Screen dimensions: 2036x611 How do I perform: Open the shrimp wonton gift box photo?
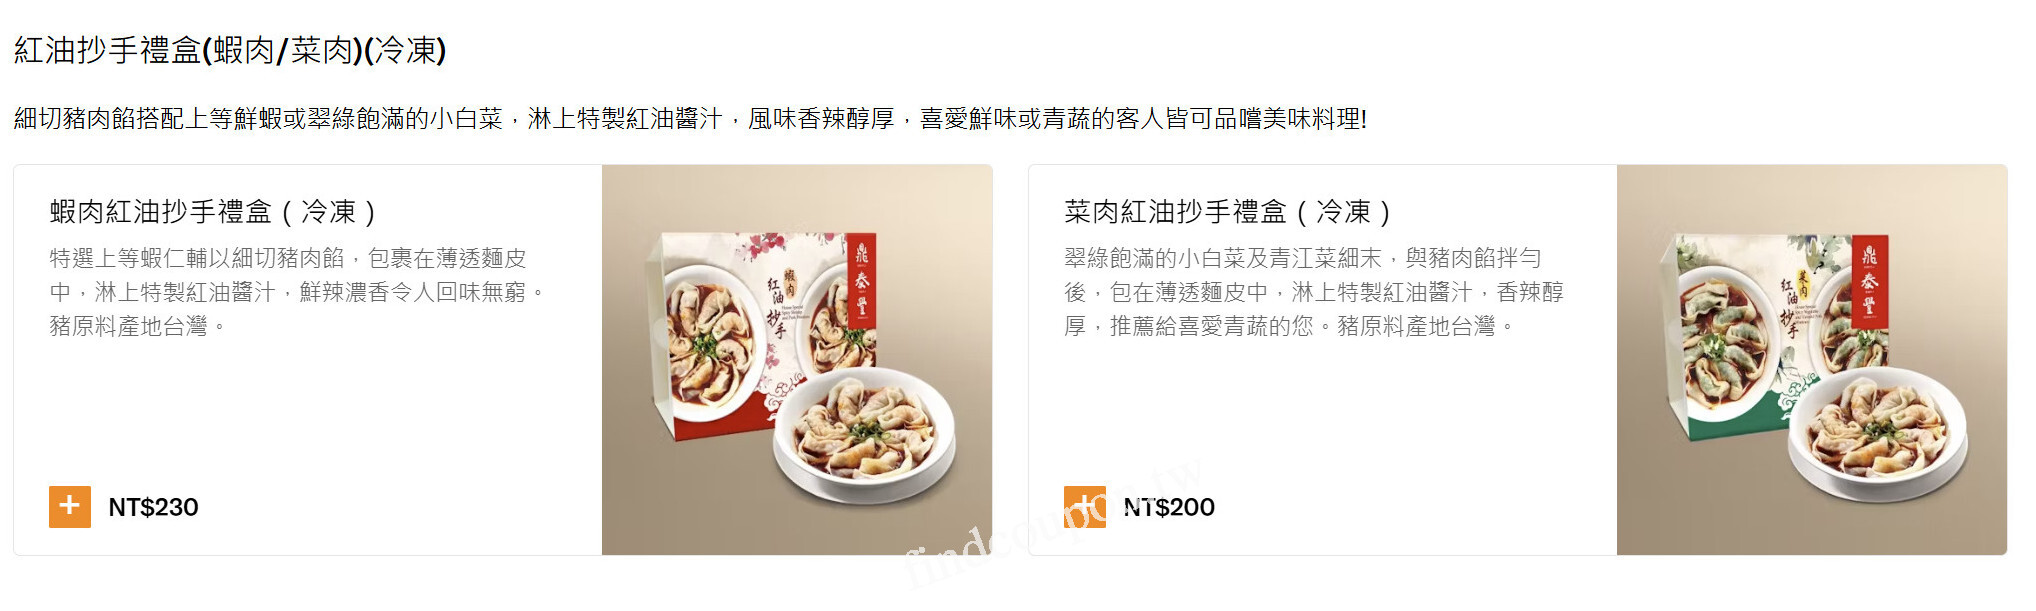pyautogui.click(x=797, y=360)
